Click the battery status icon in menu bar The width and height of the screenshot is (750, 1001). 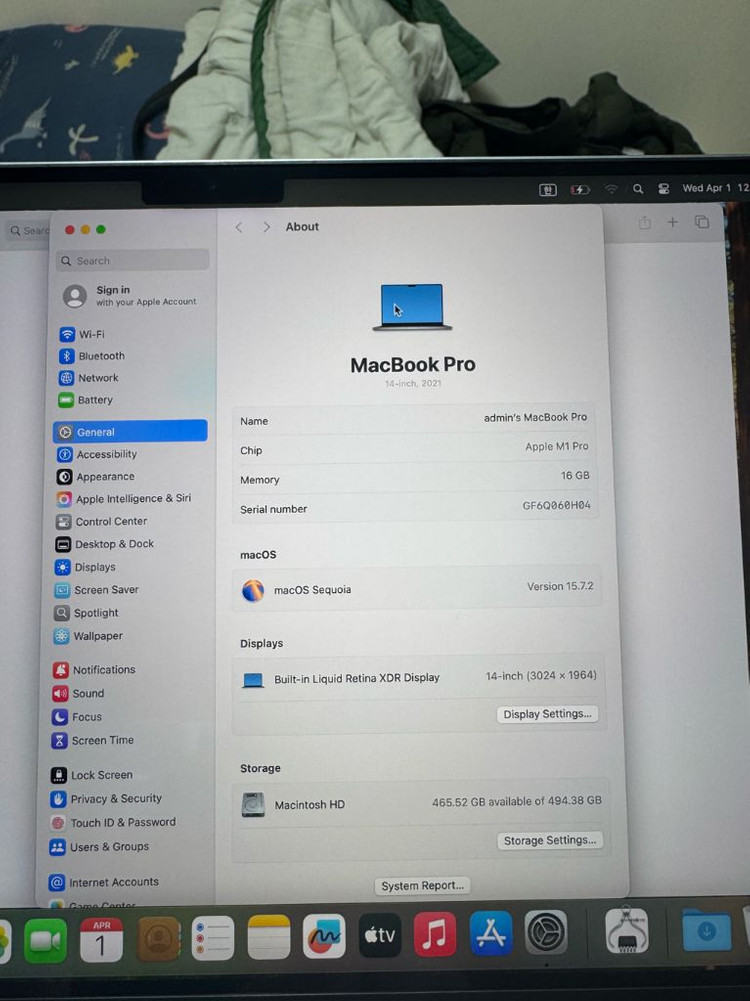click(x=580, y=190)
